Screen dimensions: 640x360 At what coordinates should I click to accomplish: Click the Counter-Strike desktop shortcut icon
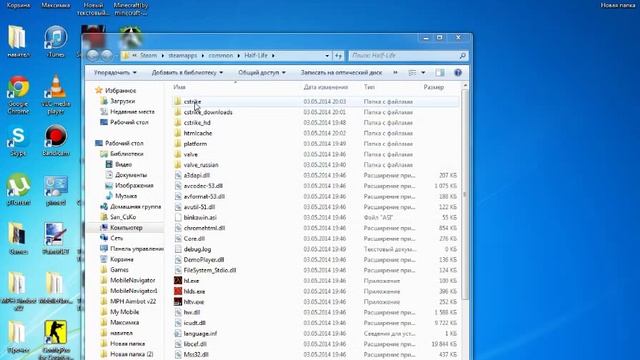point(56,332)
